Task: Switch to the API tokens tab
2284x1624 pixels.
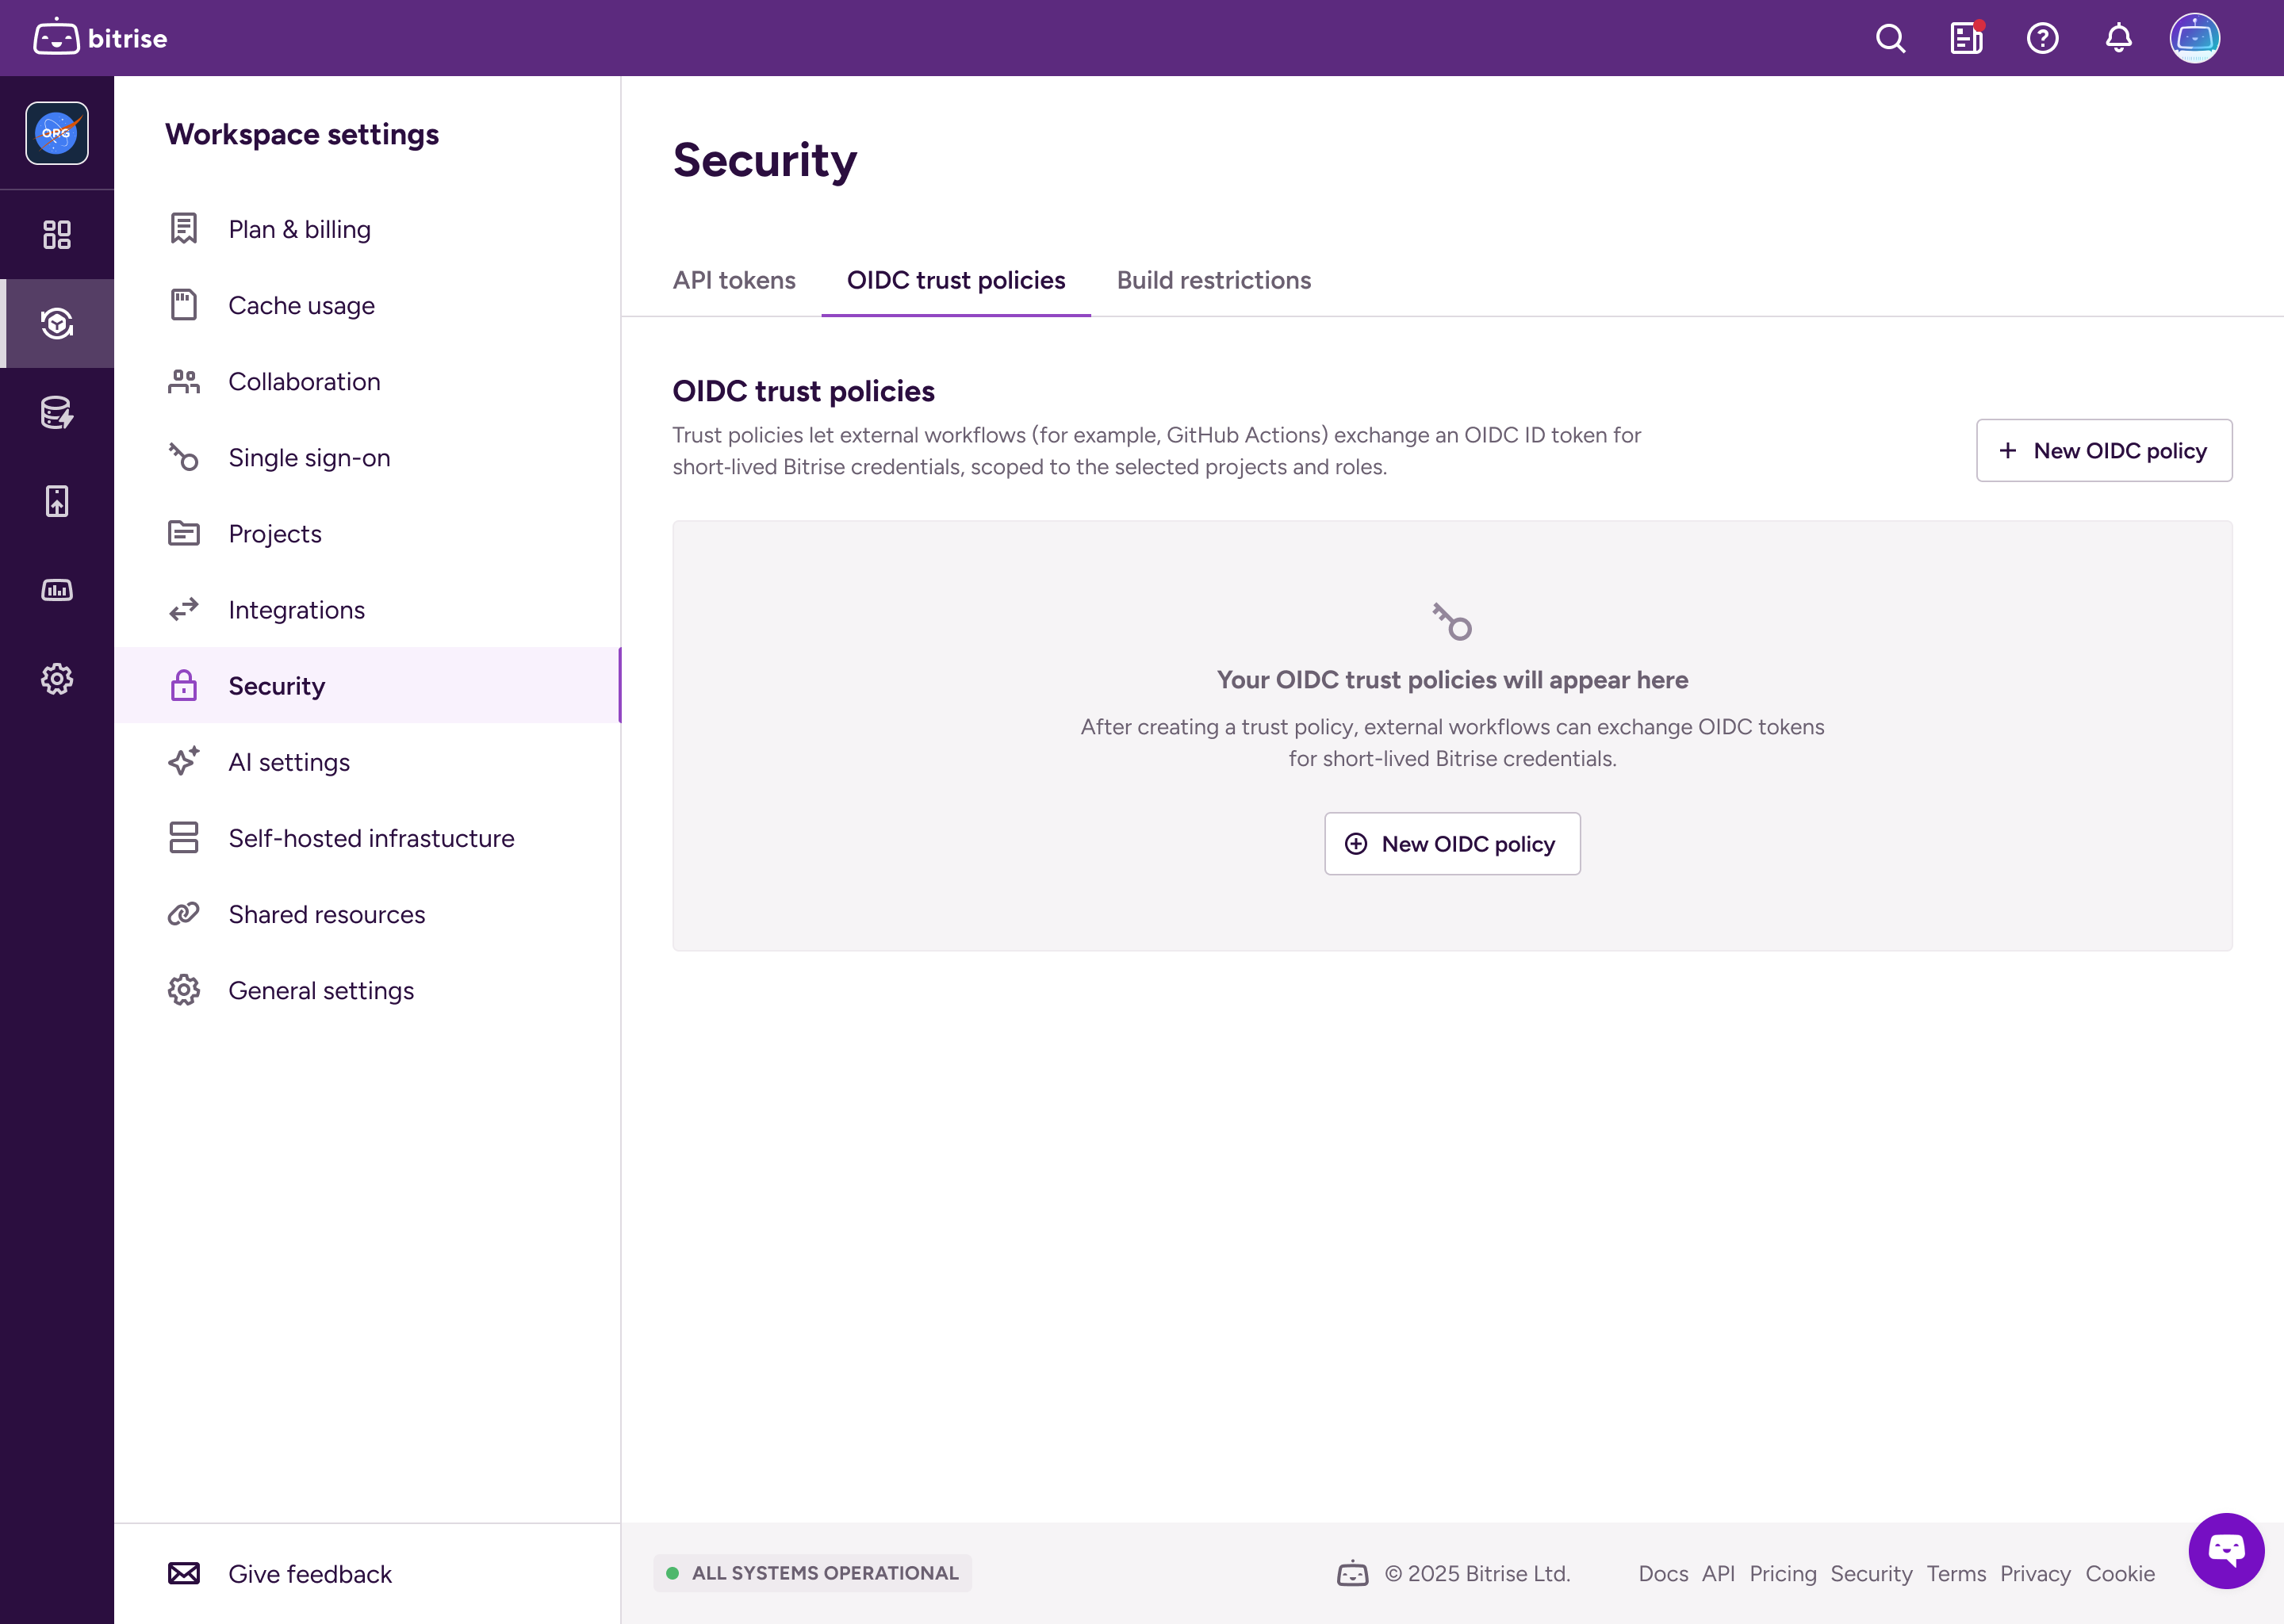Action: pos(734,281)
